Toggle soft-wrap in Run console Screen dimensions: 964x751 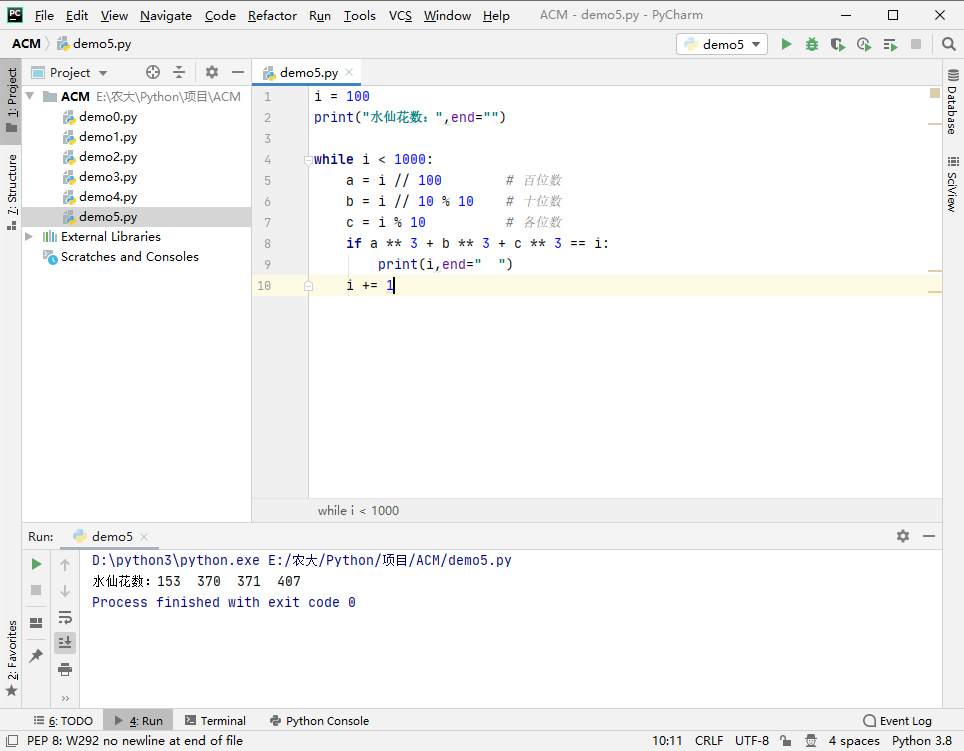click(65, 617)
